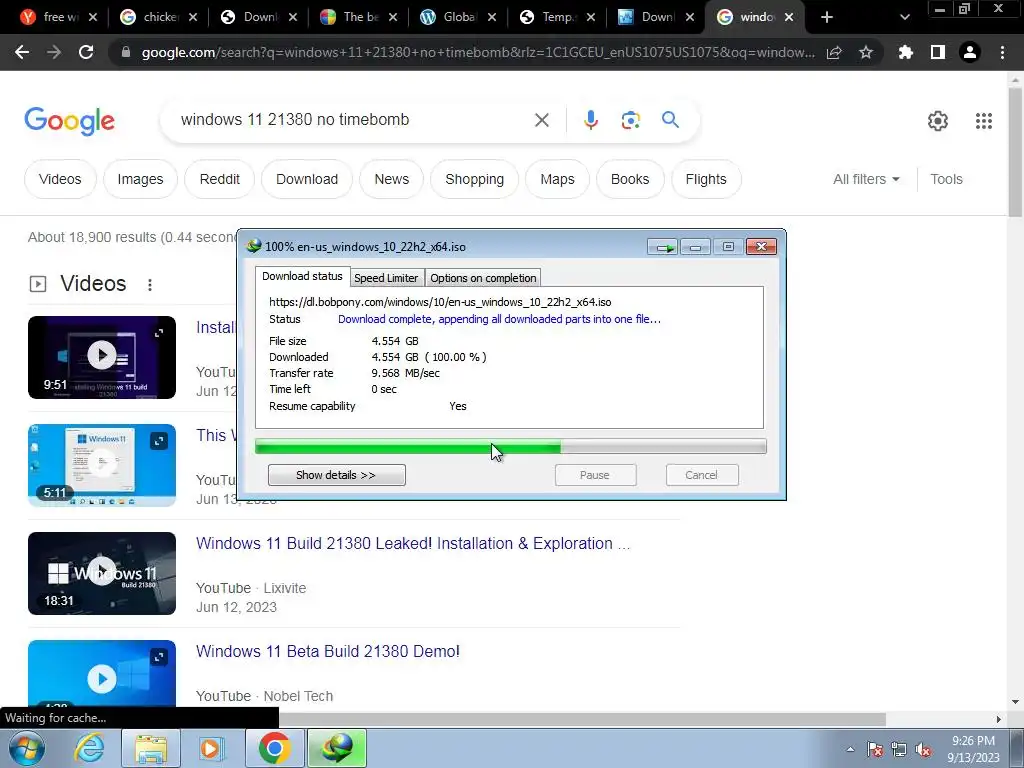This screenshot has width=1024, height=768.
Task: Click the horizontal page scrollbar
Action: pos(581,719)
